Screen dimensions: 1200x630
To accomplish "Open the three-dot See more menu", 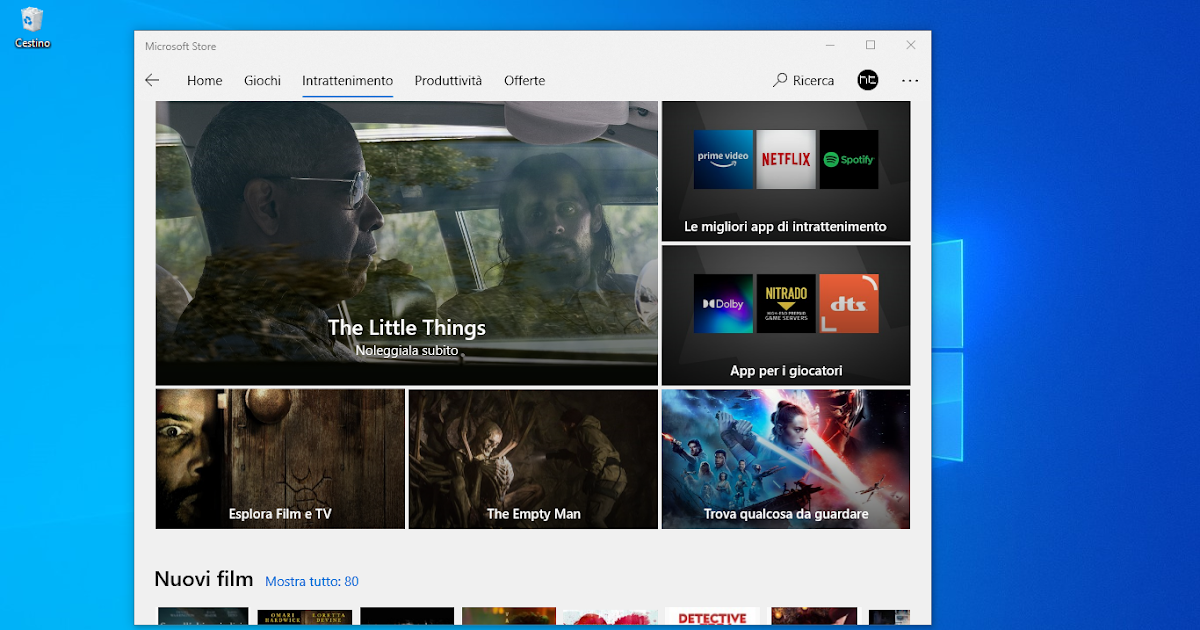I will coord(910,80).
